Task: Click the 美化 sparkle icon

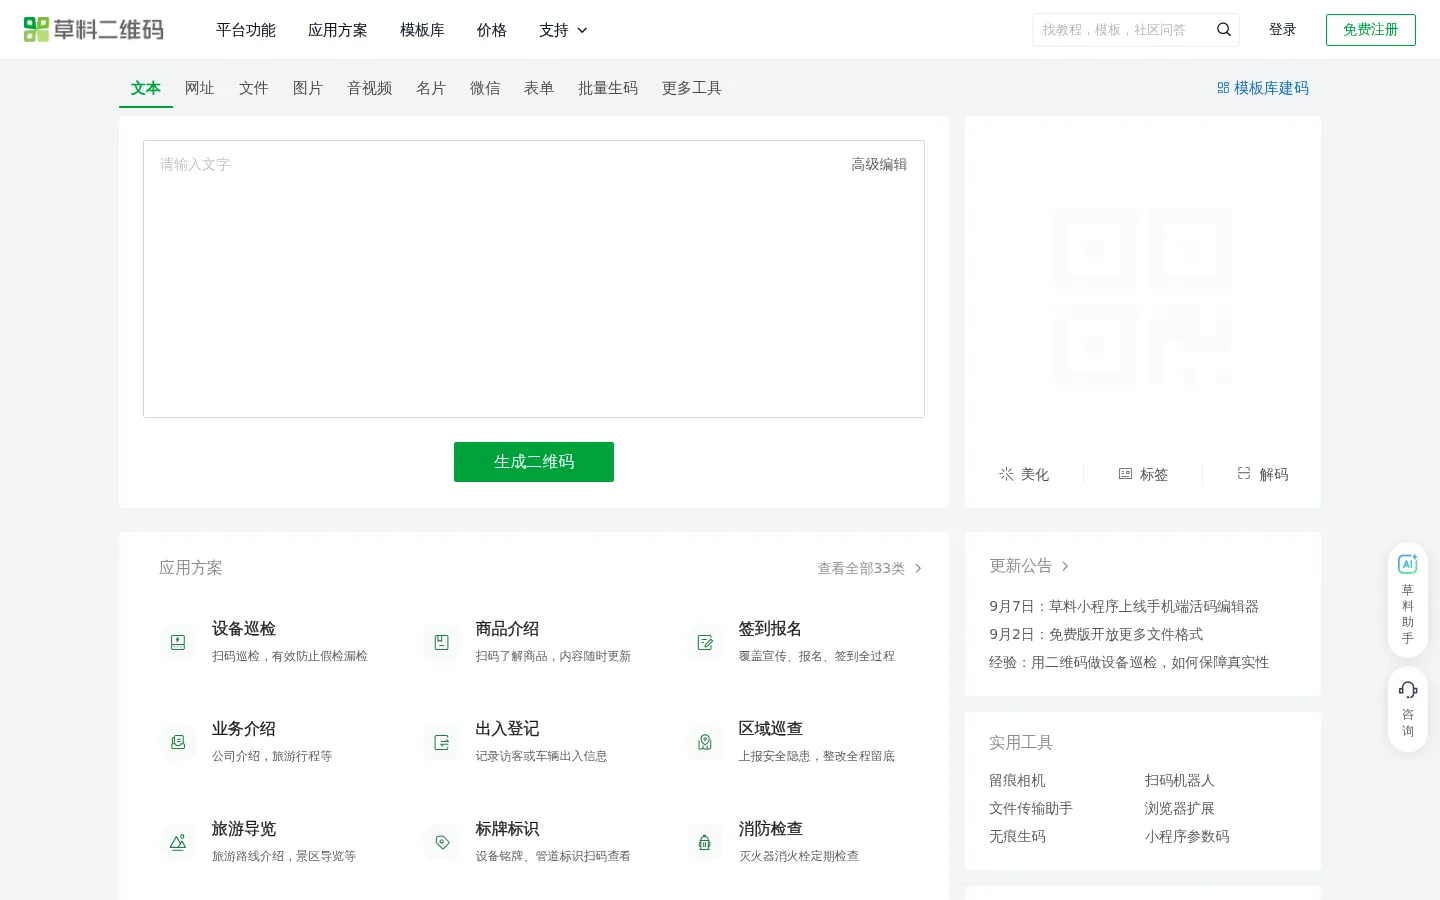Action: tap(1006, 474)
